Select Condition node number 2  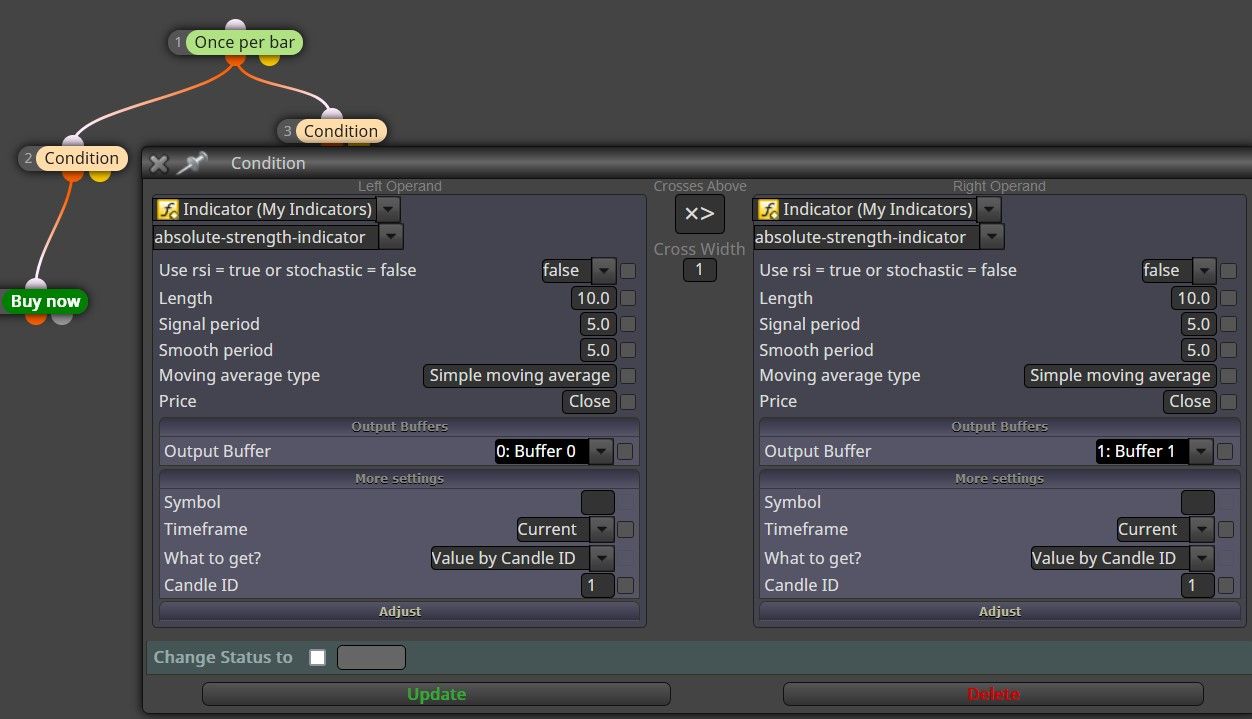(x=81, y=158)
